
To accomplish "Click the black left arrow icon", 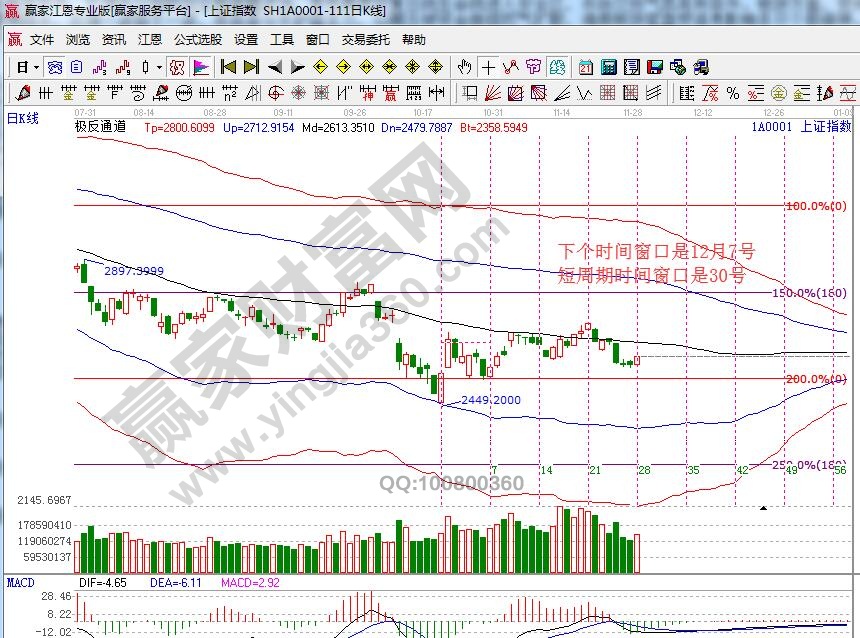I will 275,67.
